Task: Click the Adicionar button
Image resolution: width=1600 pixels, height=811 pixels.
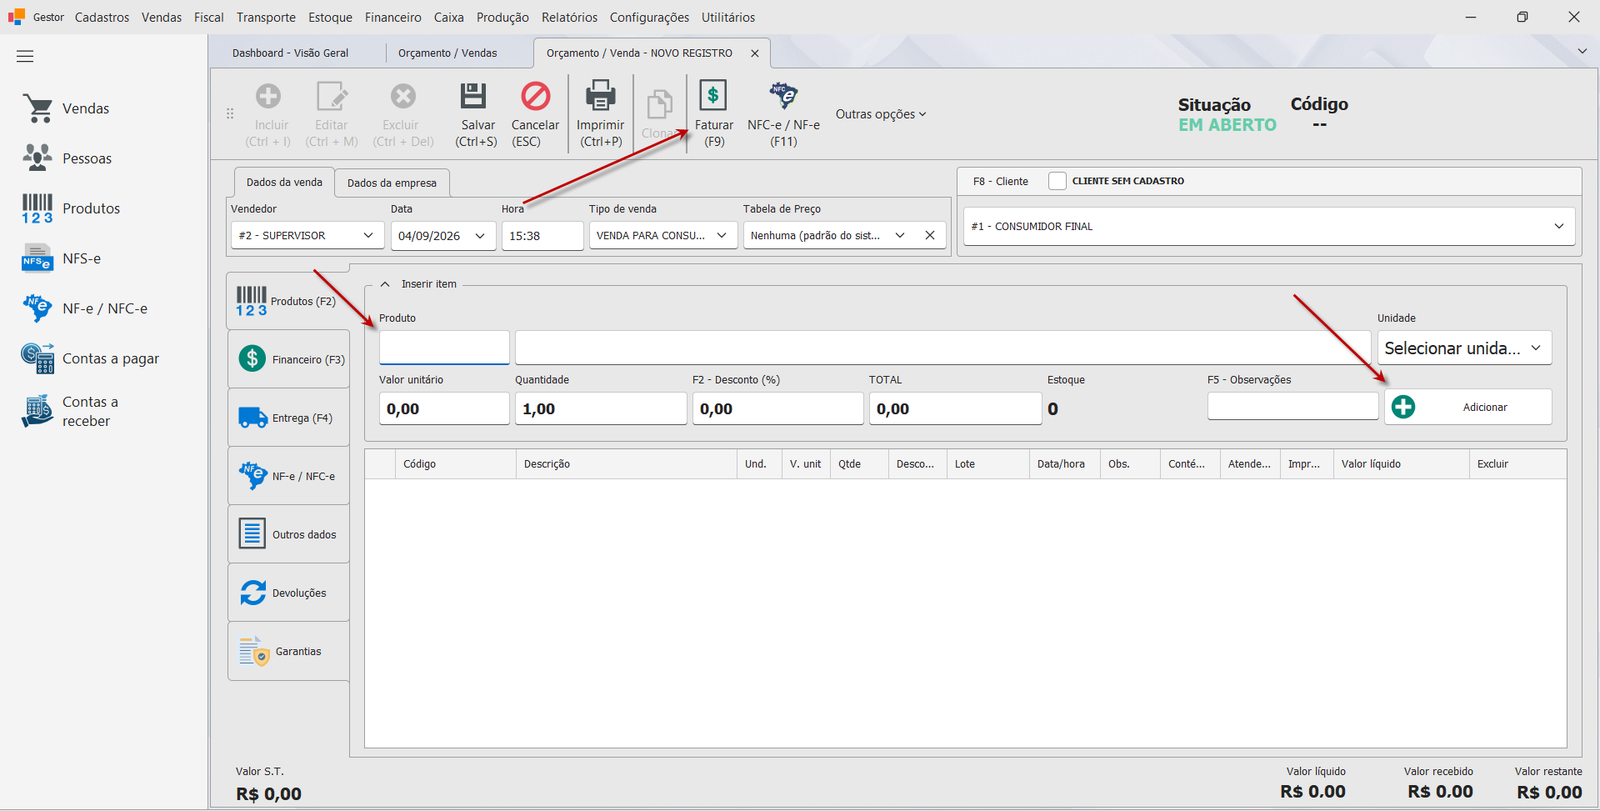Action: coord(1468,407)
